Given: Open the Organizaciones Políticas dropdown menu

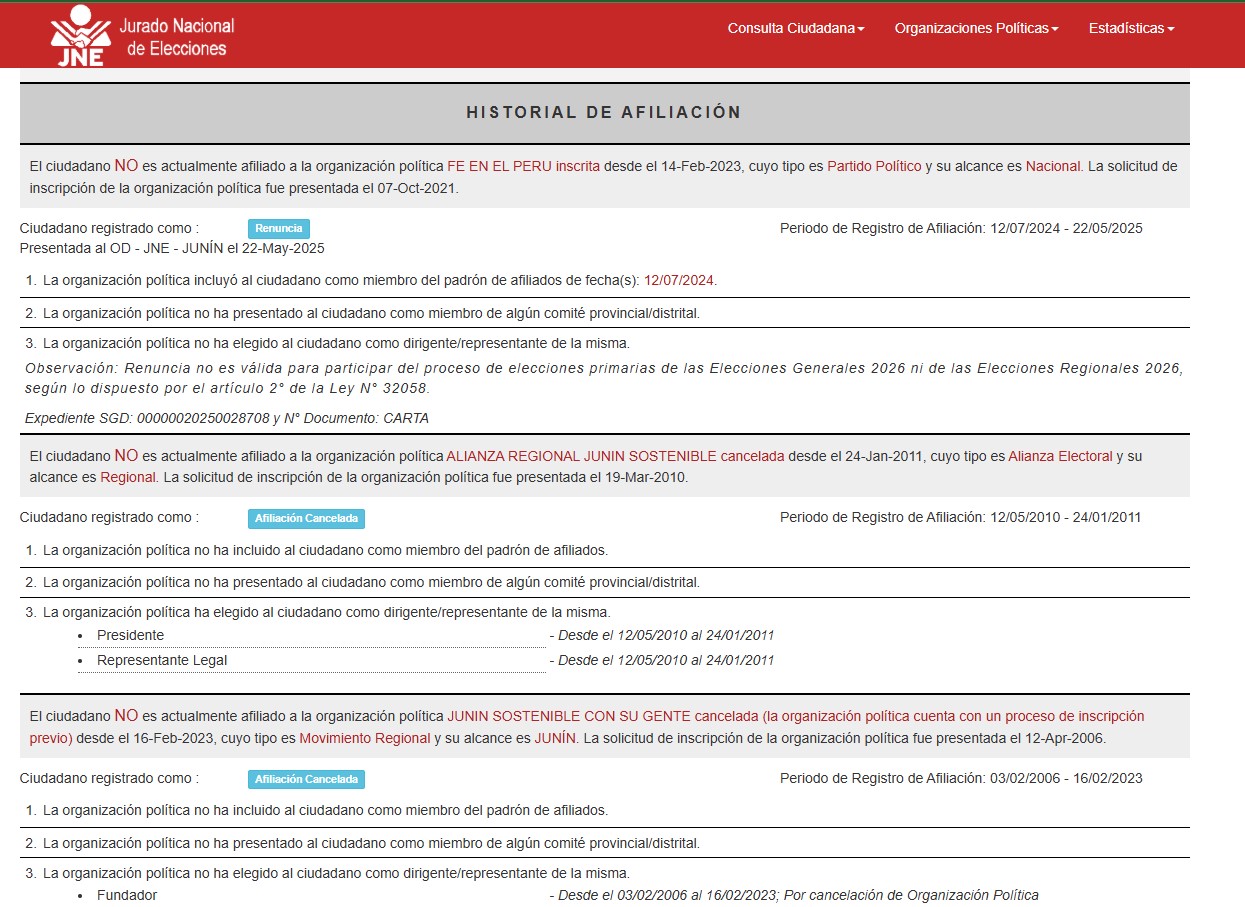Looking at the screenshot, I should pyautogui.click(x=976, y=28).
